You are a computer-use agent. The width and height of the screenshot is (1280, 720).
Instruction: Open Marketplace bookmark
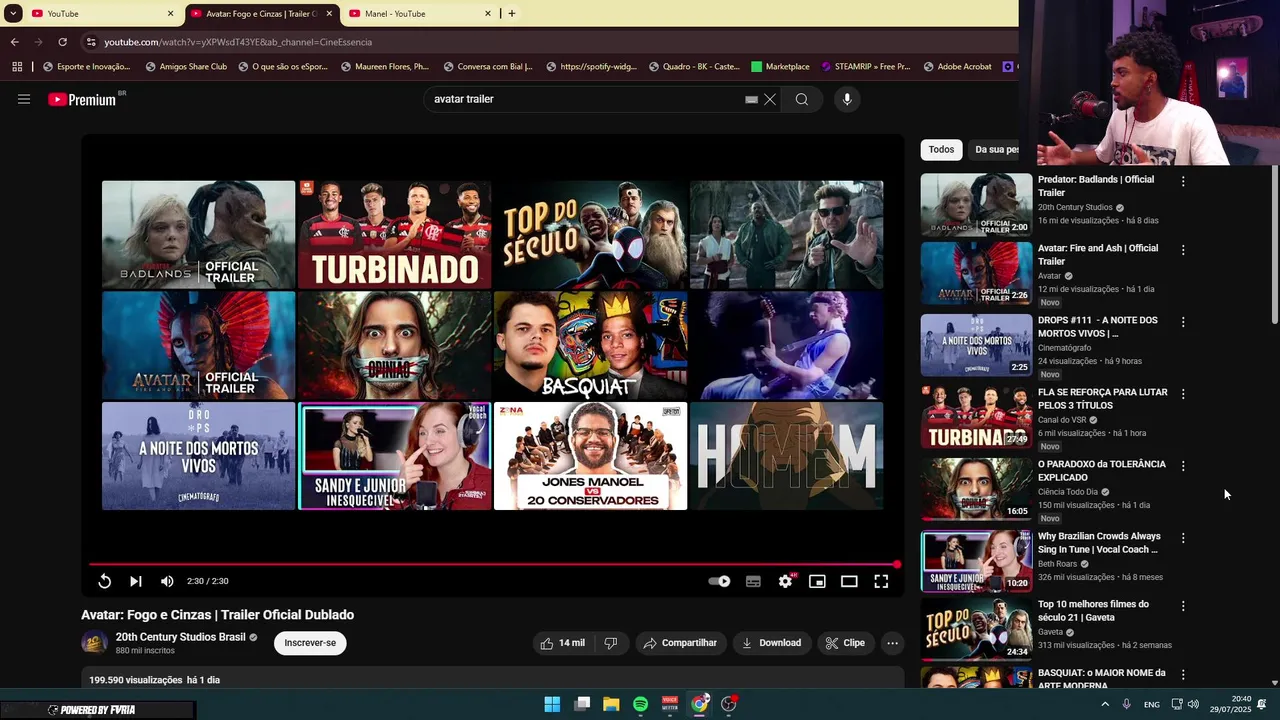pyautogui.click(x=780, y=67)
